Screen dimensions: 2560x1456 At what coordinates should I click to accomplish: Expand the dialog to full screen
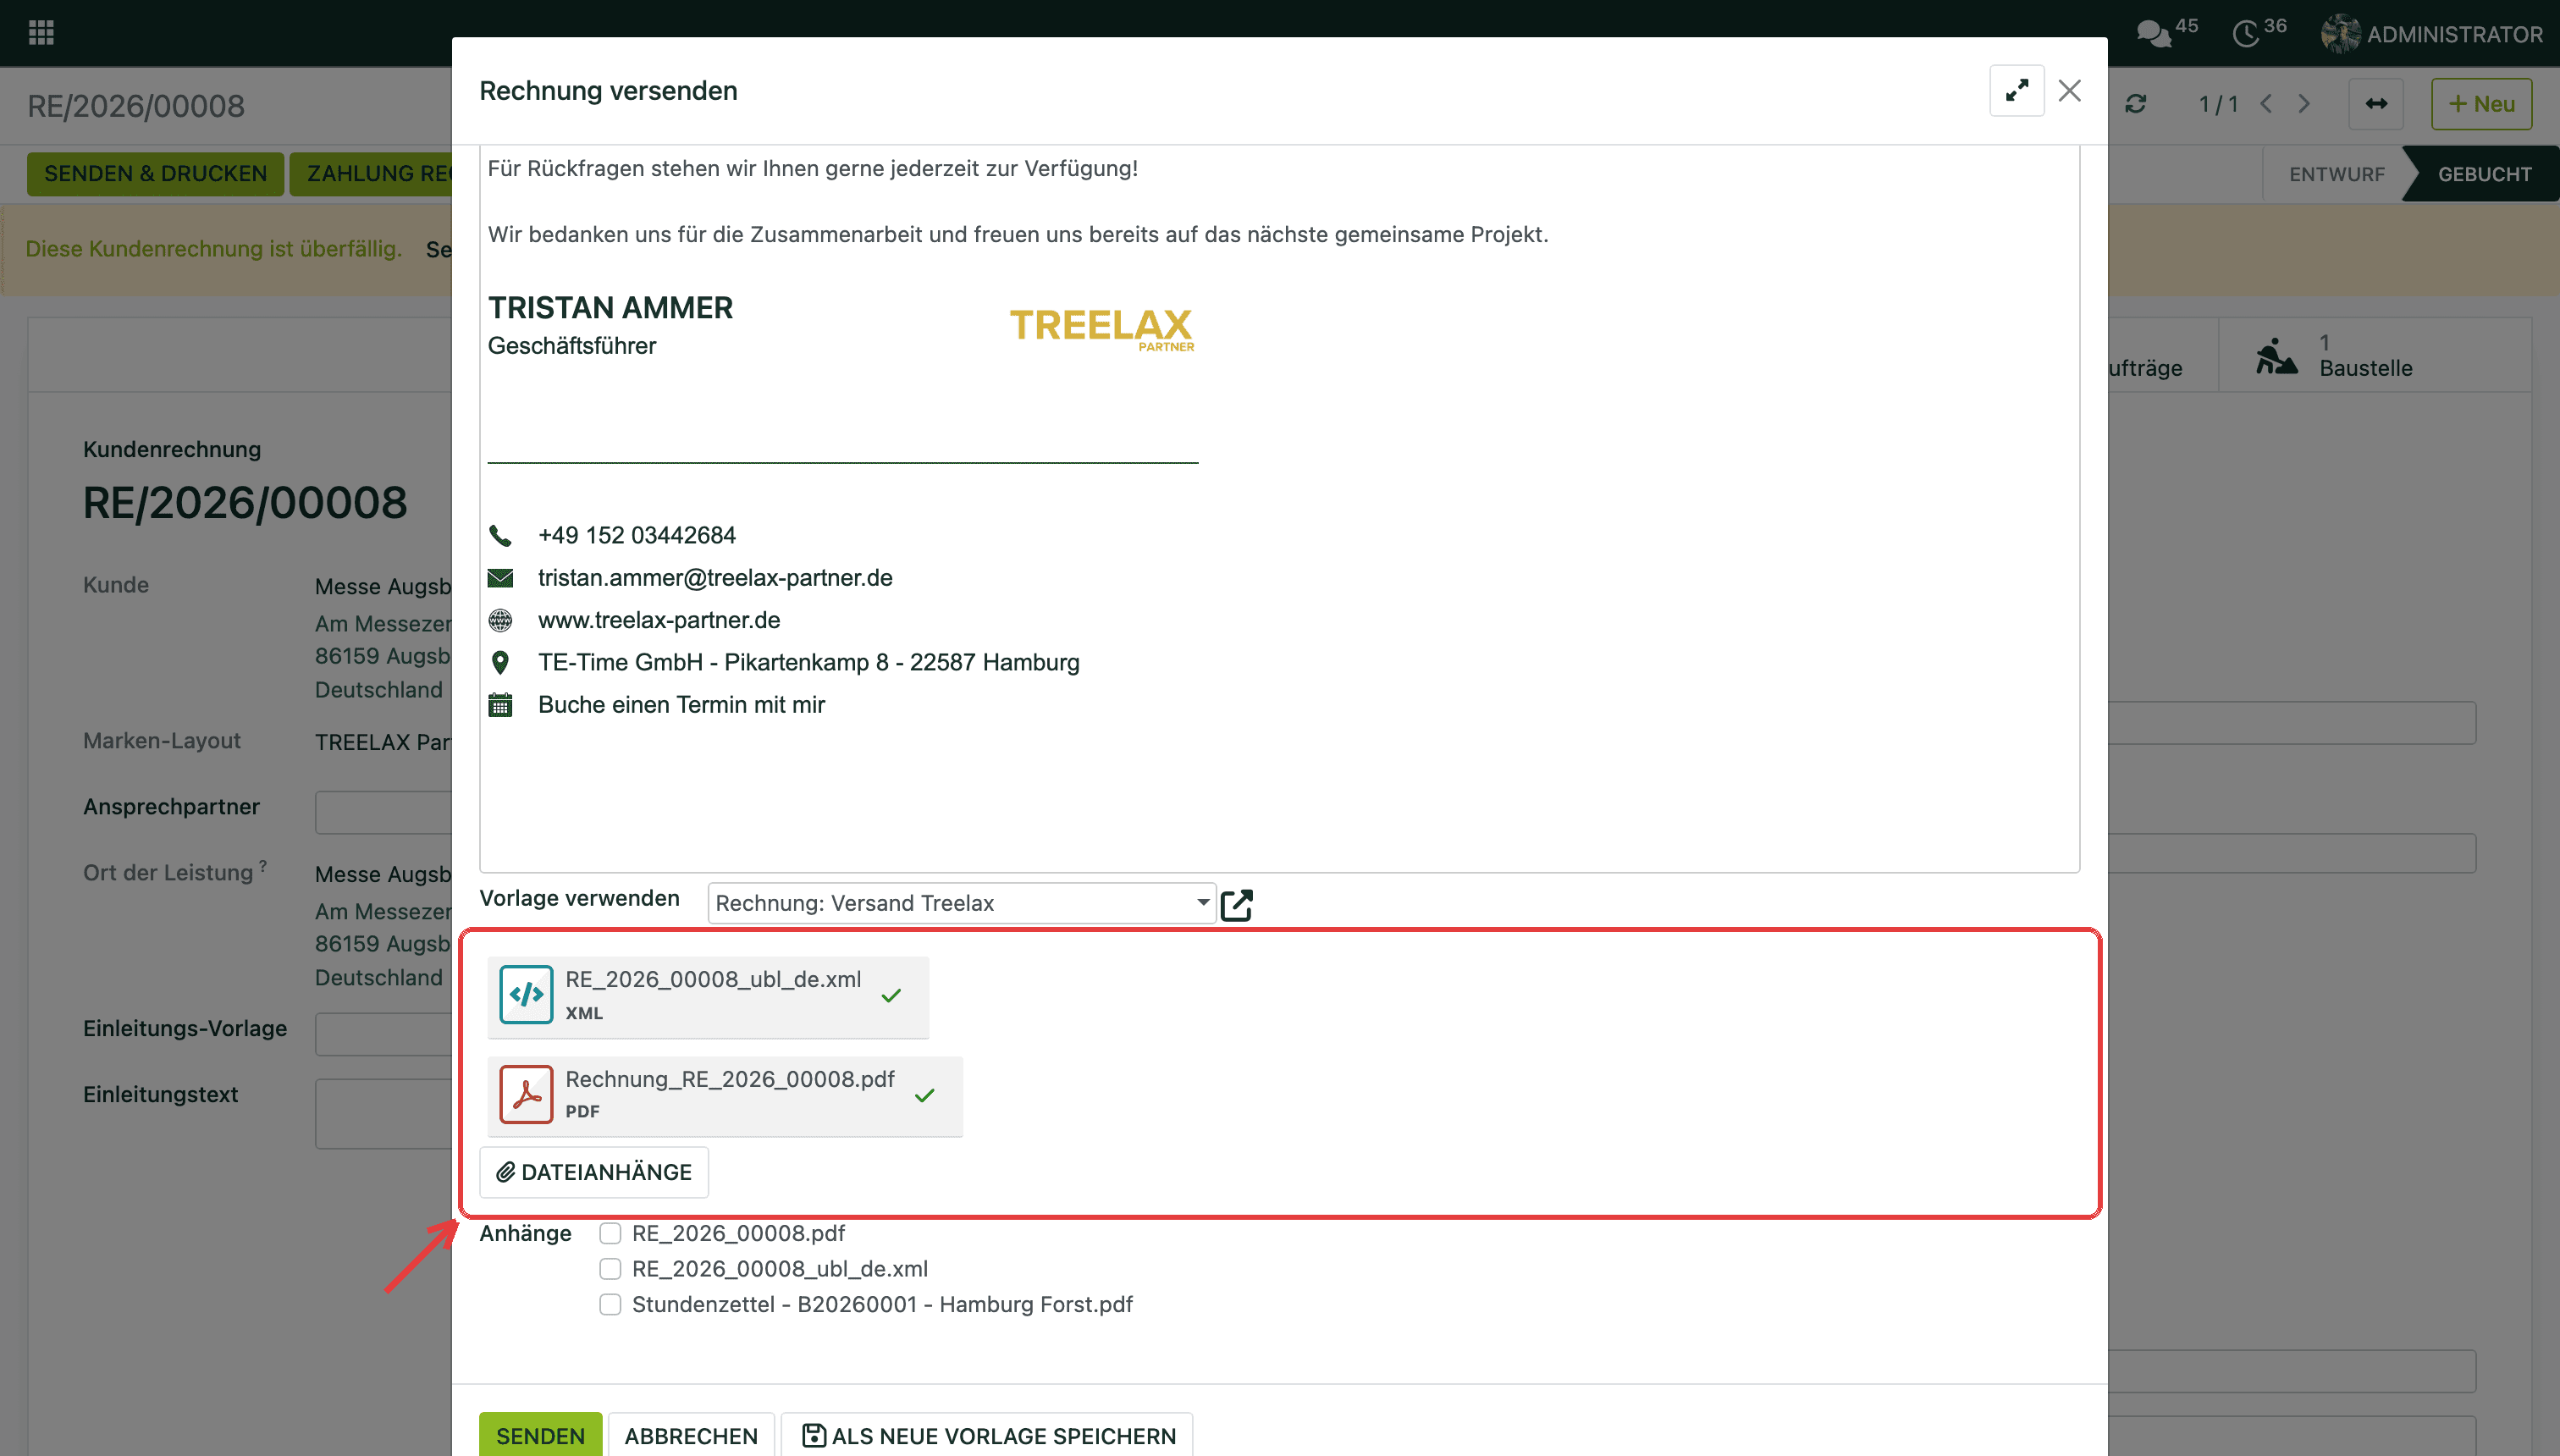[x=2016, y=91]
